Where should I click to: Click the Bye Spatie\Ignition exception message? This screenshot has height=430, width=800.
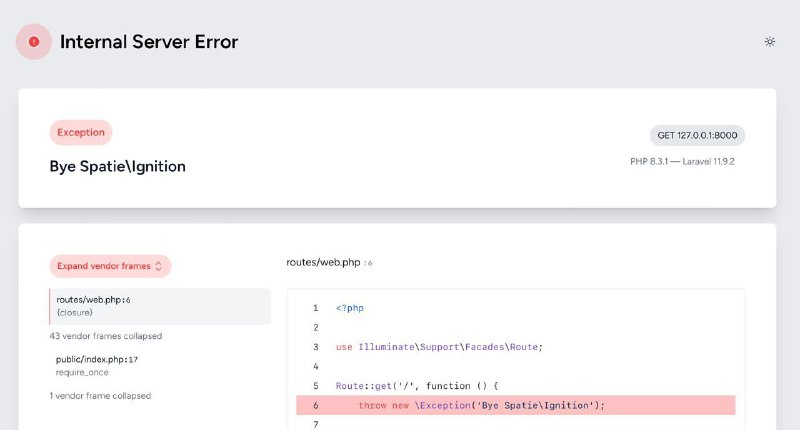[x=117, y=166]
